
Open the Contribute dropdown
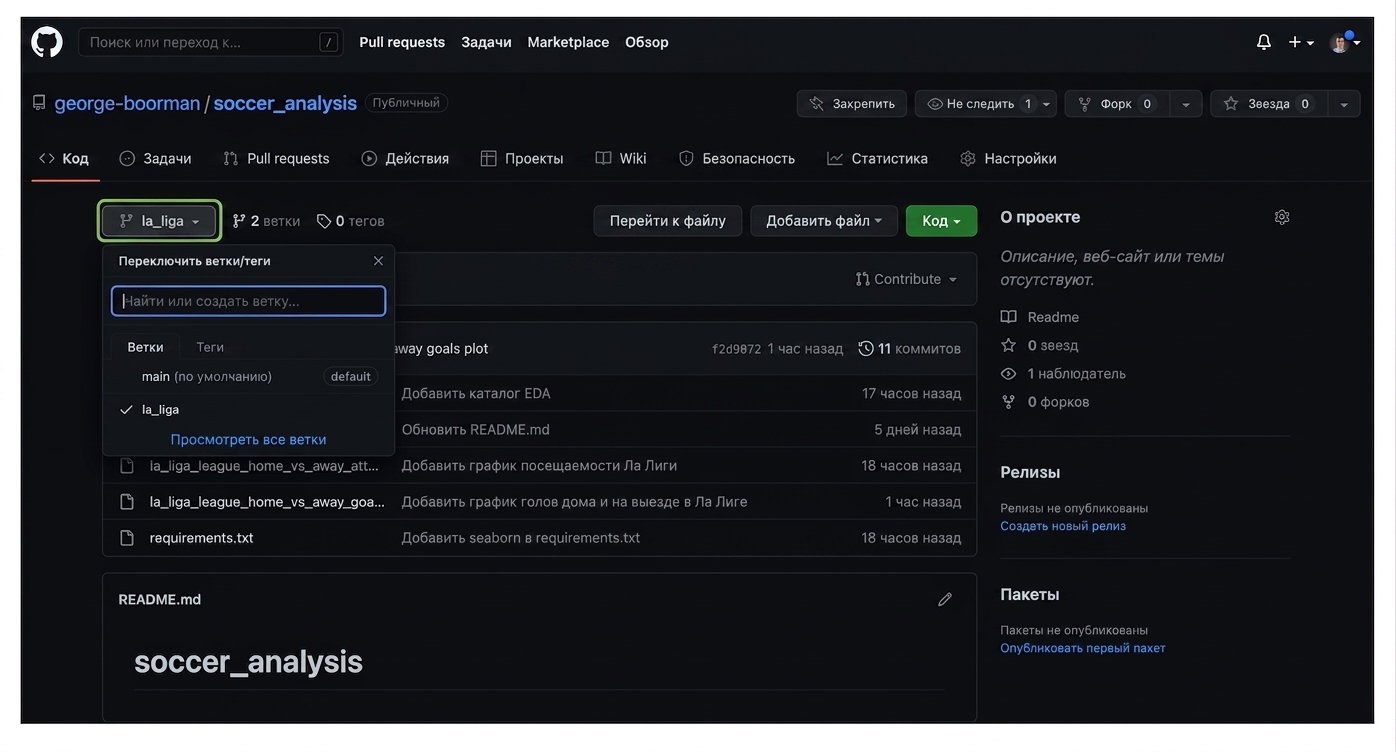907,279
